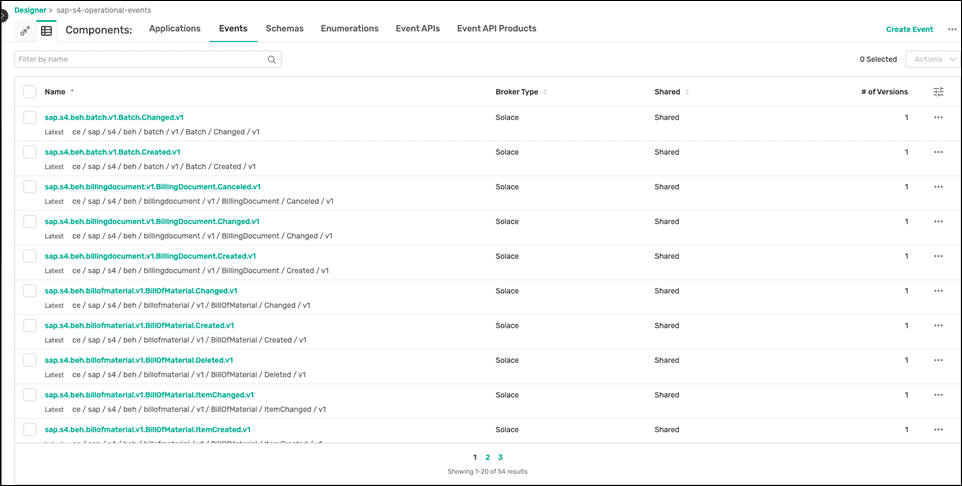Go to results page 3

[x=501, y=457]
